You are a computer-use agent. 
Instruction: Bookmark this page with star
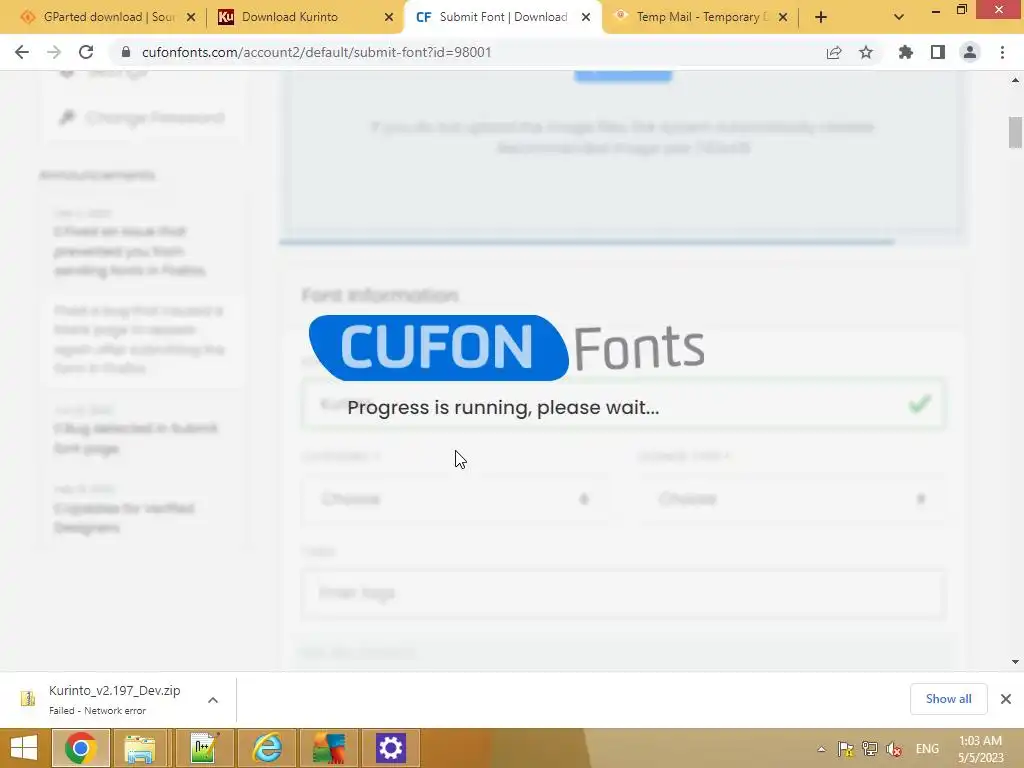point(866,52)
